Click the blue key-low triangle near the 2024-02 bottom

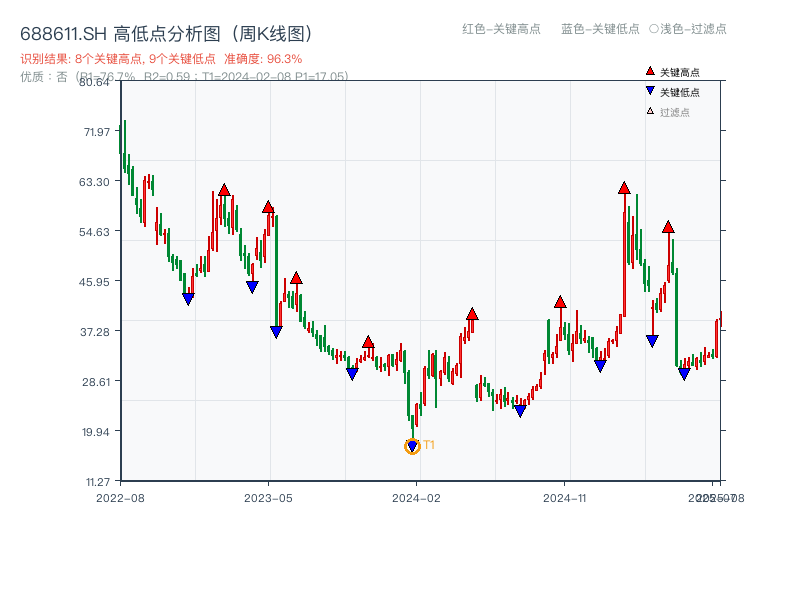412,443
